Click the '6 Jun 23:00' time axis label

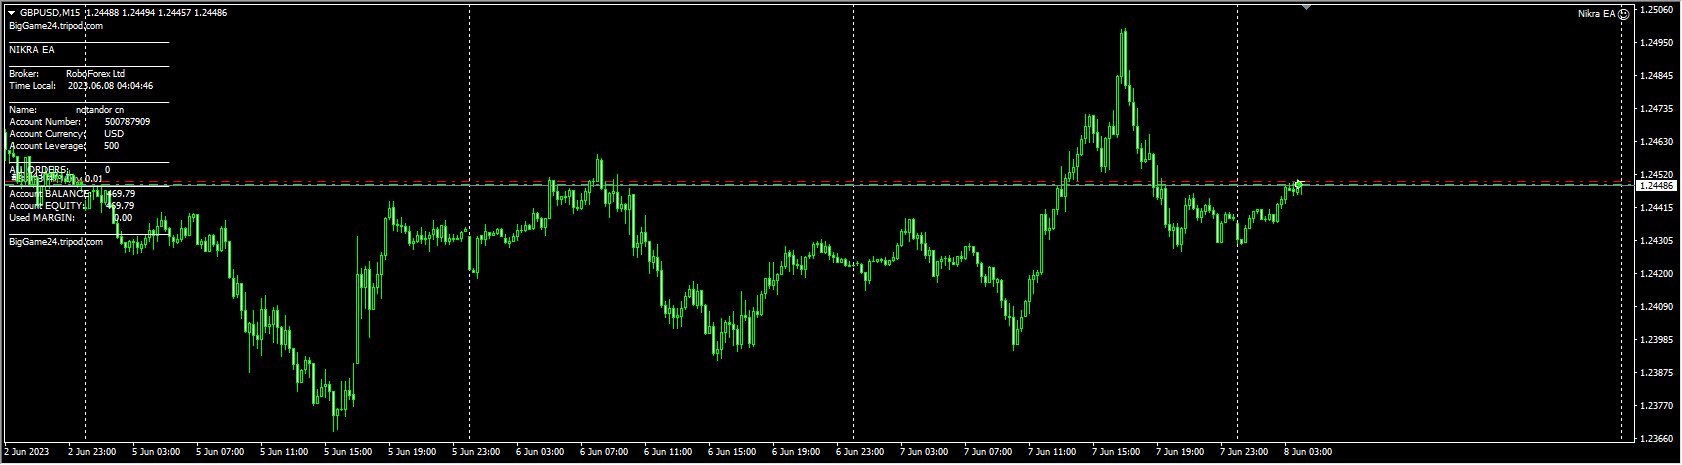pyautogui.click(x=860, y=452)
